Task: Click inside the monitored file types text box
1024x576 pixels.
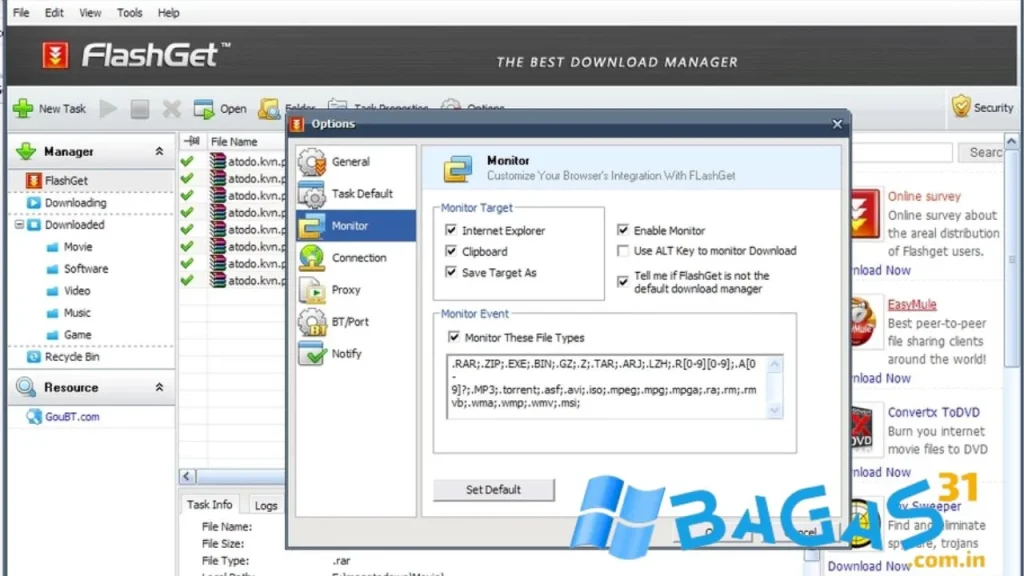Action: click(605, 385)
